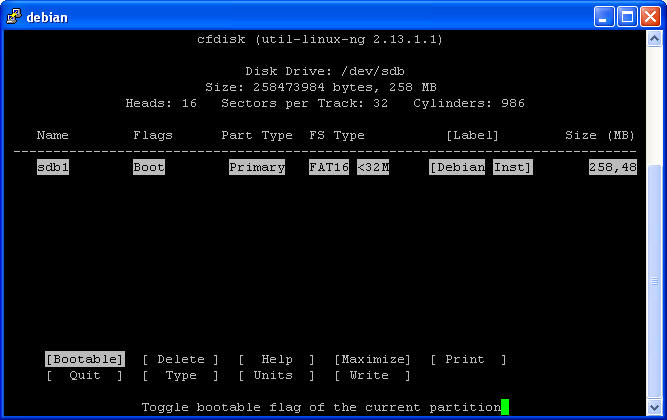667x420 pixels.
Task: Select the Write command
Action: point(373,375)
